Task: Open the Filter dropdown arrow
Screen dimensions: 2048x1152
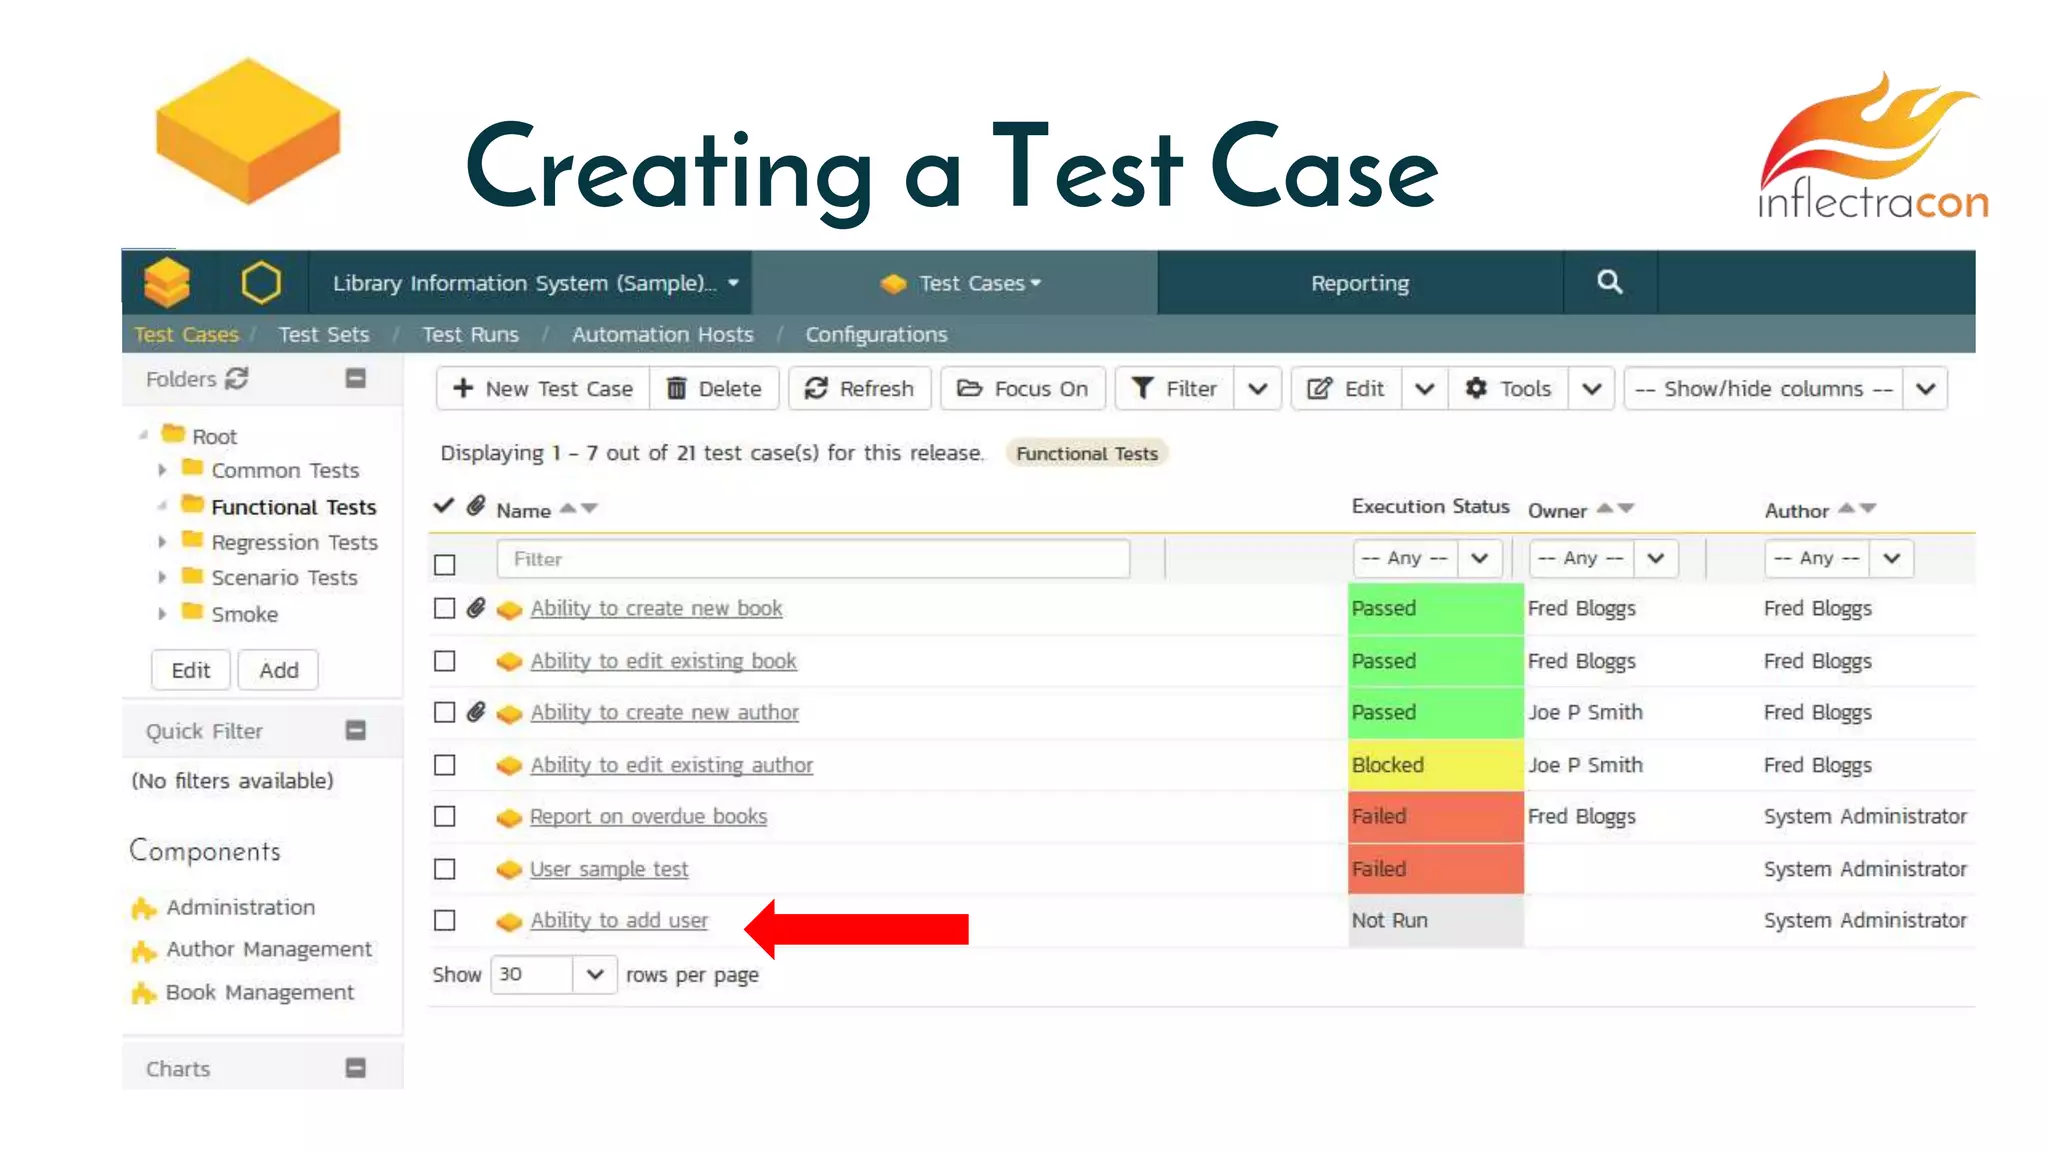Action: [x=1258, y=388]
